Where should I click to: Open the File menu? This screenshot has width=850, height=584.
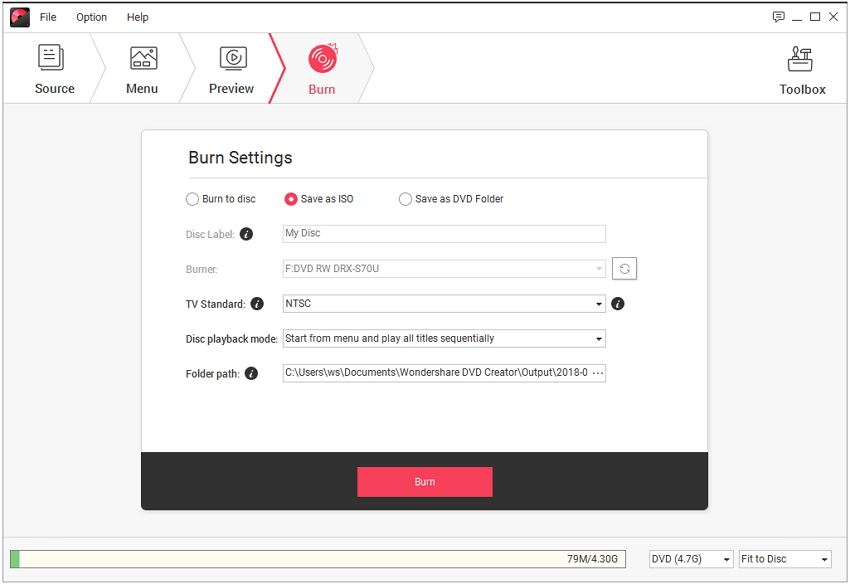coord(48,17)
